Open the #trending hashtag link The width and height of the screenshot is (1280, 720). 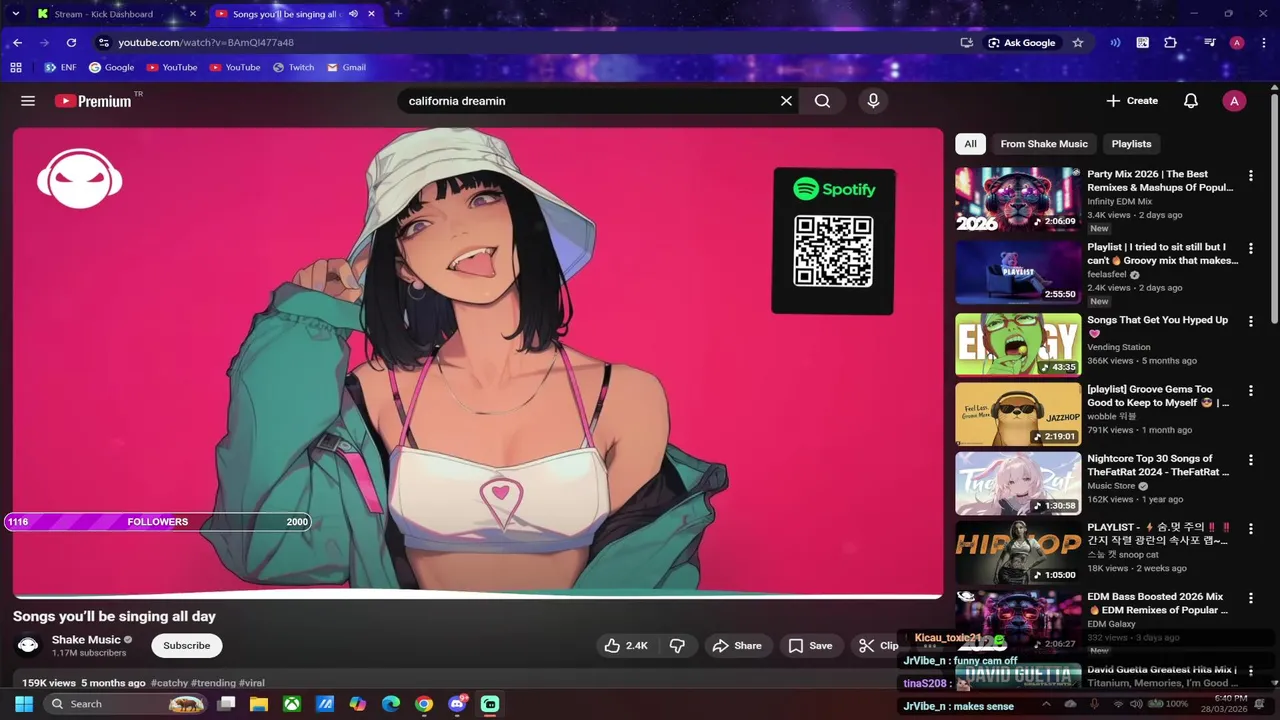click(213, 683)
